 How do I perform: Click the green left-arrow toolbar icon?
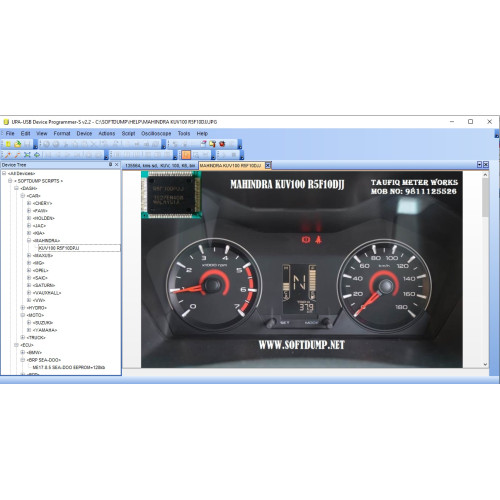pos(37,155)
